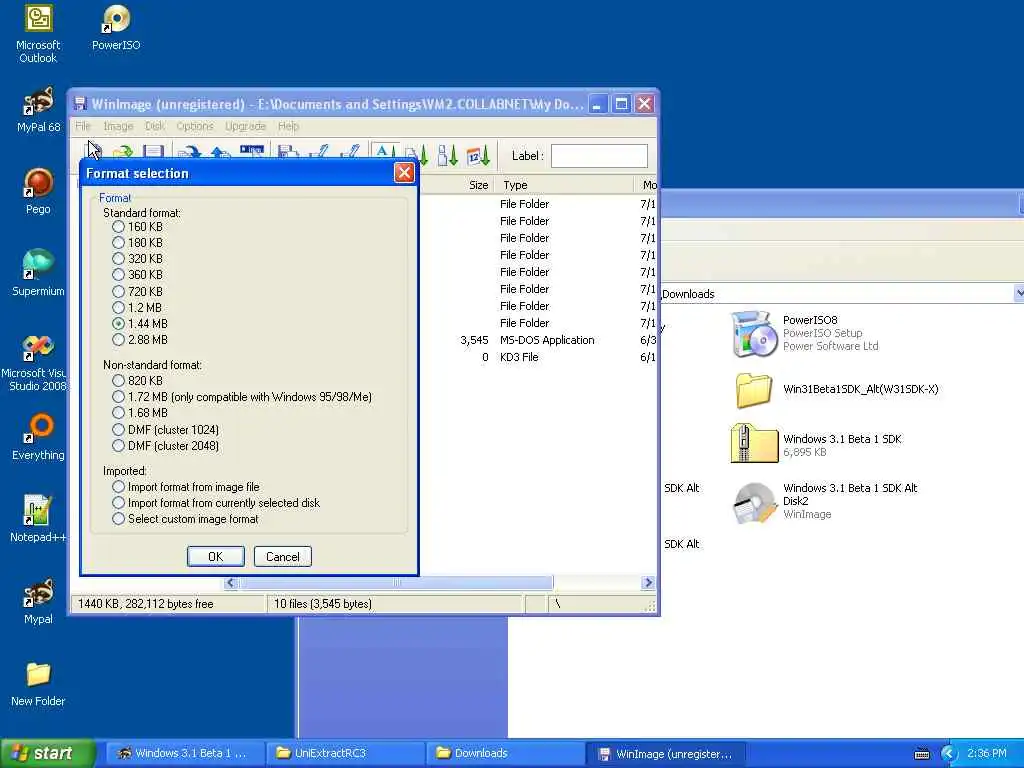The width and height of the screenshot is (1024, 768).
Task: Select the Everything desktop icon
Action: [38, 437]
